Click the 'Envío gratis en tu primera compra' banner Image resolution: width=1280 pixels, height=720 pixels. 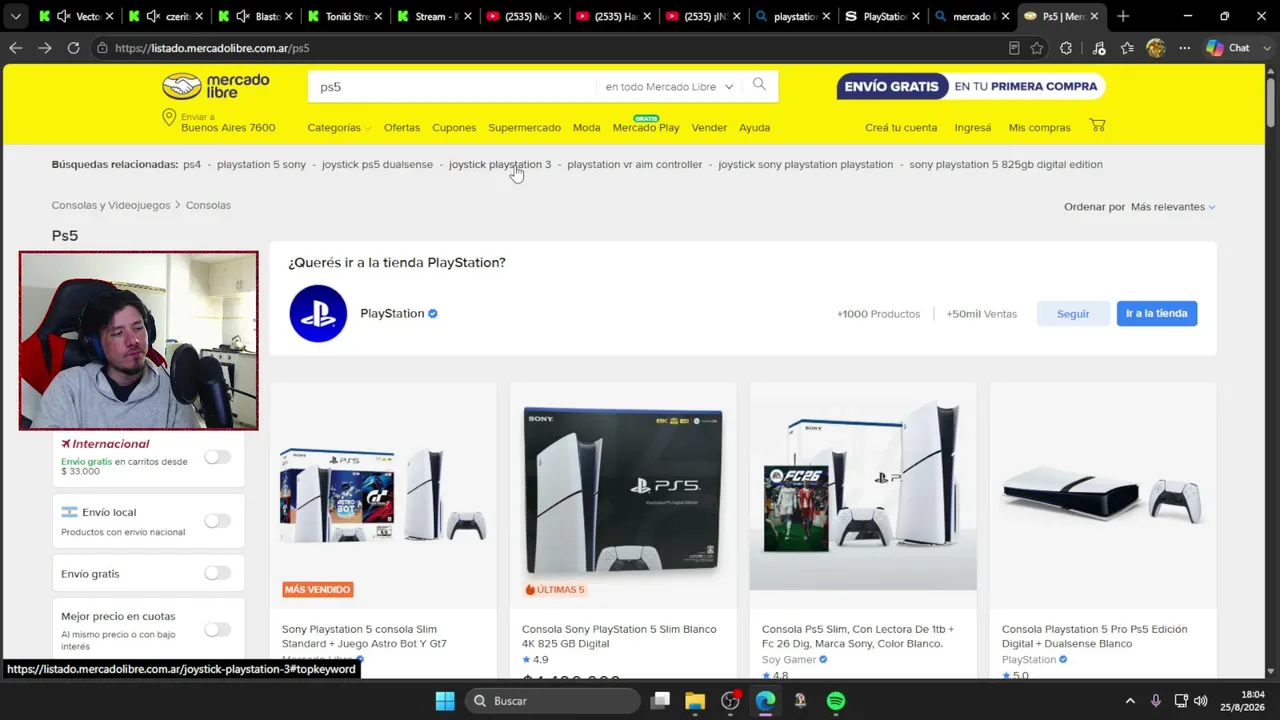coord(971,86)
